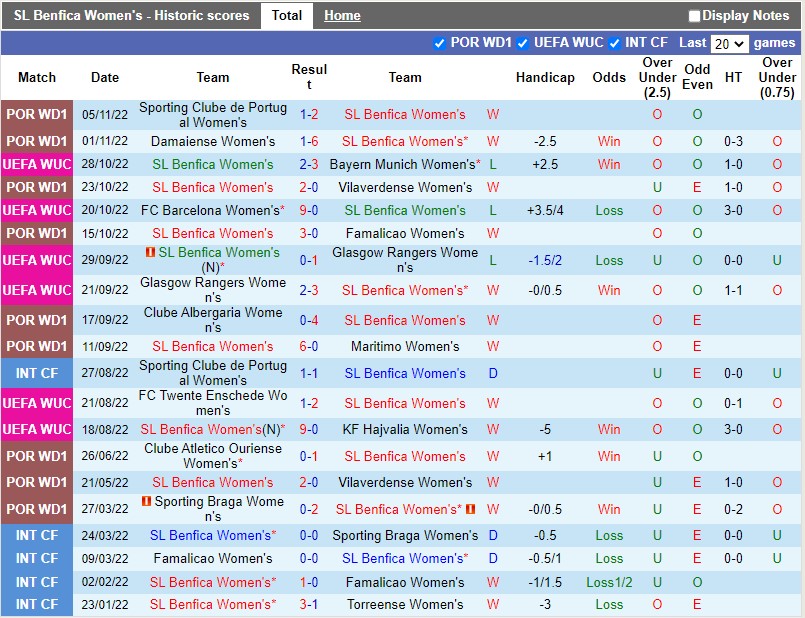Select the Odd Even column header
Viewport: 805px width, 618px height.
click(x=697, y=77)
